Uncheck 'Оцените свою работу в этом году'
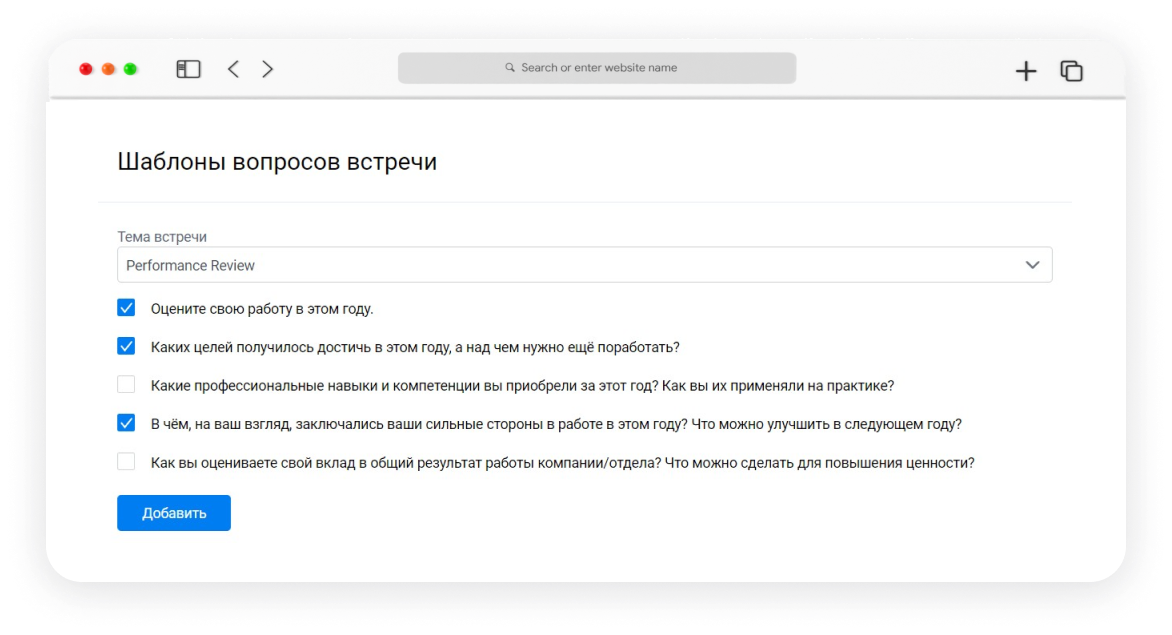Screen dimensions: 1172x635 [126, 308]
